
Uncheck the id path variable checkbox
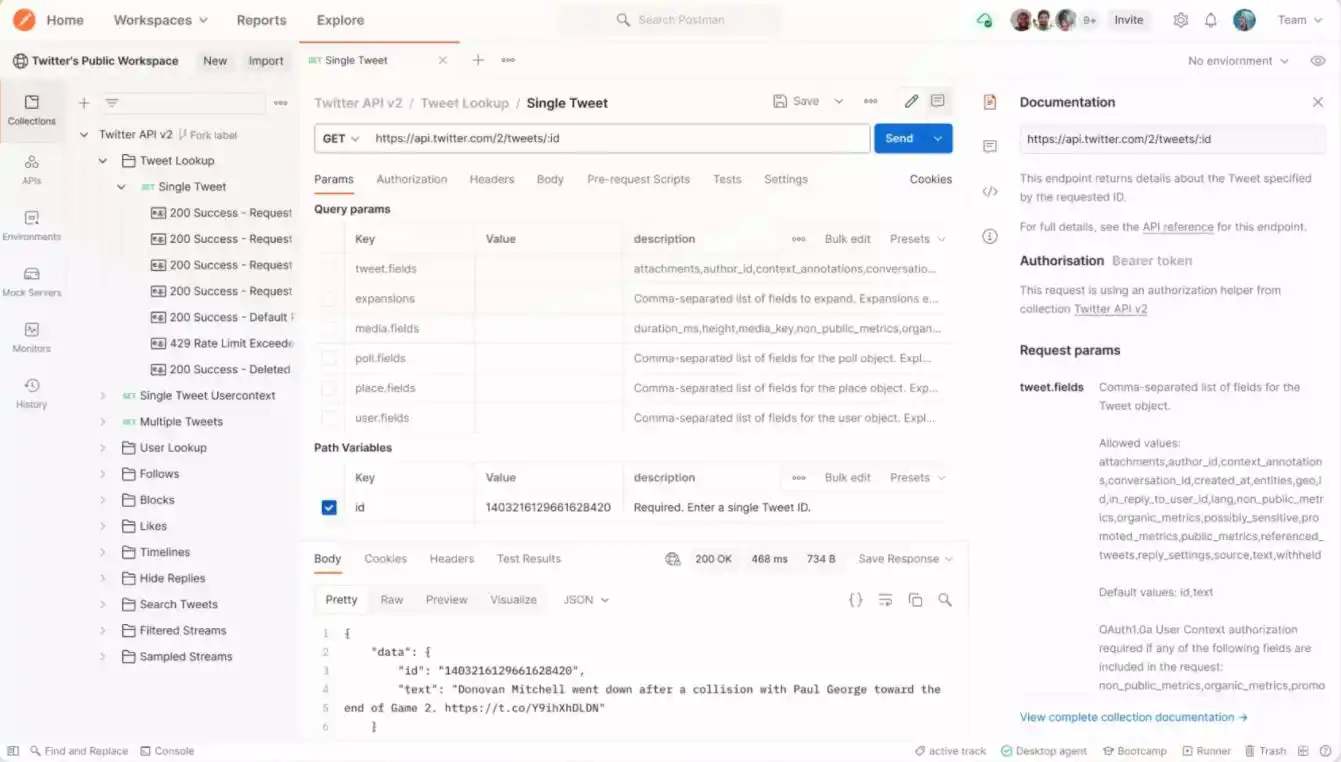[x=329, y=508]
